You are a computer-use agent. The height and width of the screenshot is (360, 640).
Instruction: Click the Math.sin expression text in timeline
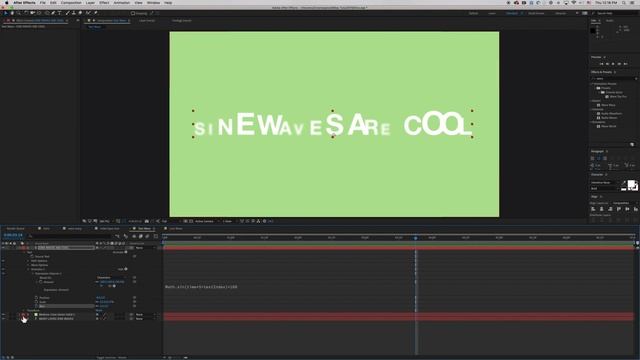[x=201, y=287]
